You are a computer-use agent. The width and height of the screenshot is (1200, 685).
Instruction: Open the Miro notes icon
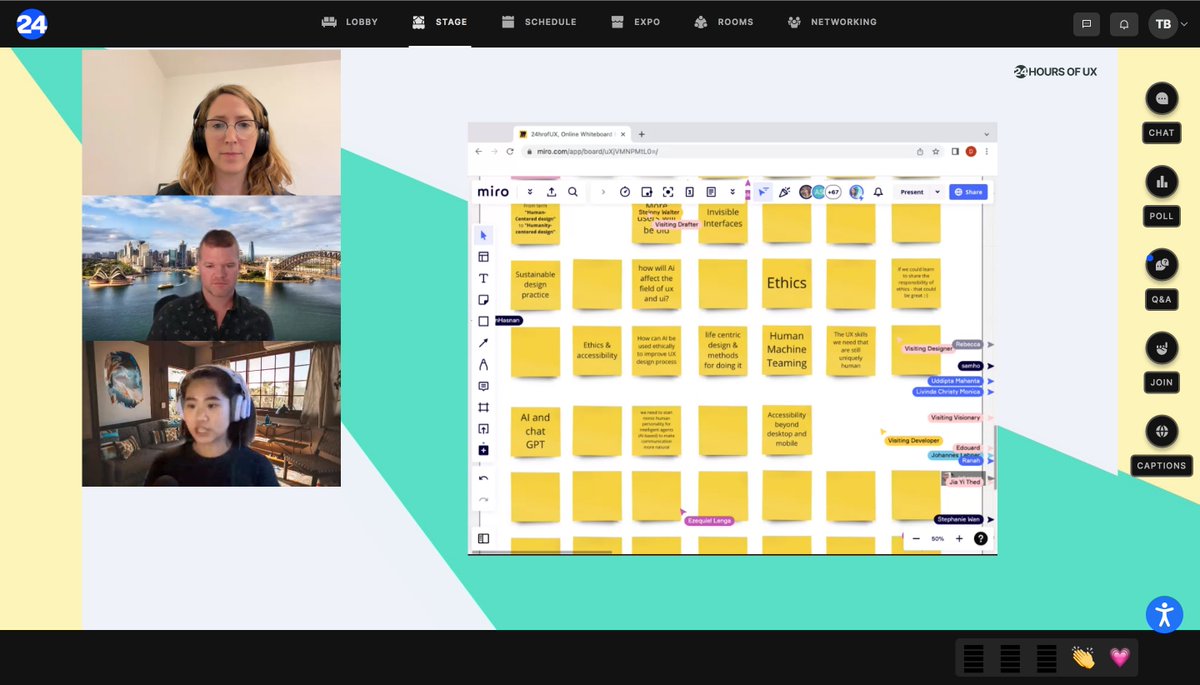click(711, 191)
